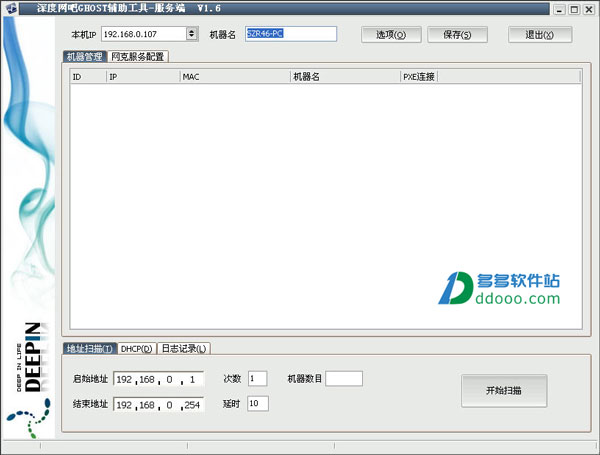Exit the program via 退出(X) button

tap(540, 35)
